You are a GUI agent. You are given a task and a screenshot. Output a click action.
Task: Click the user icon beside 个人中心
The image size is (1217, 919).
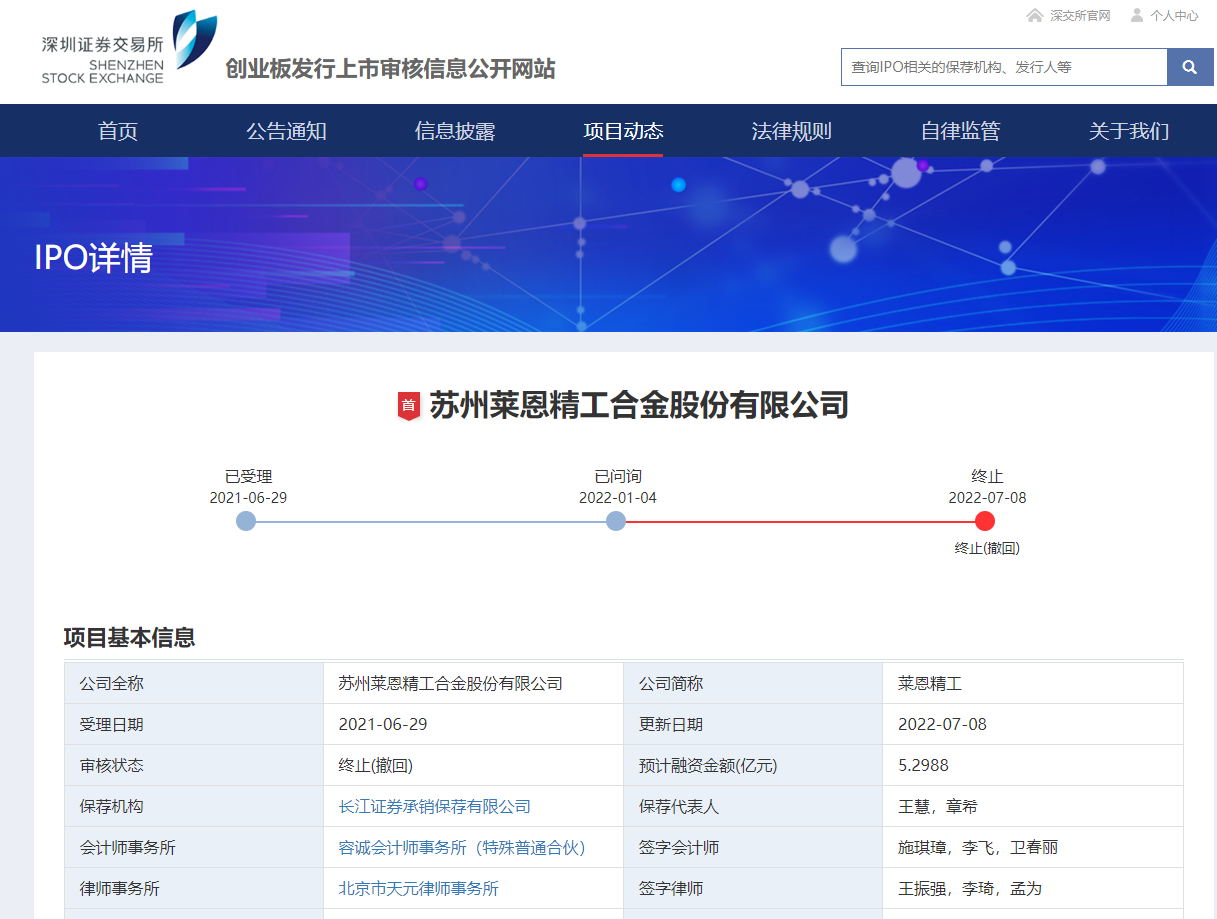coord(1137,15)
